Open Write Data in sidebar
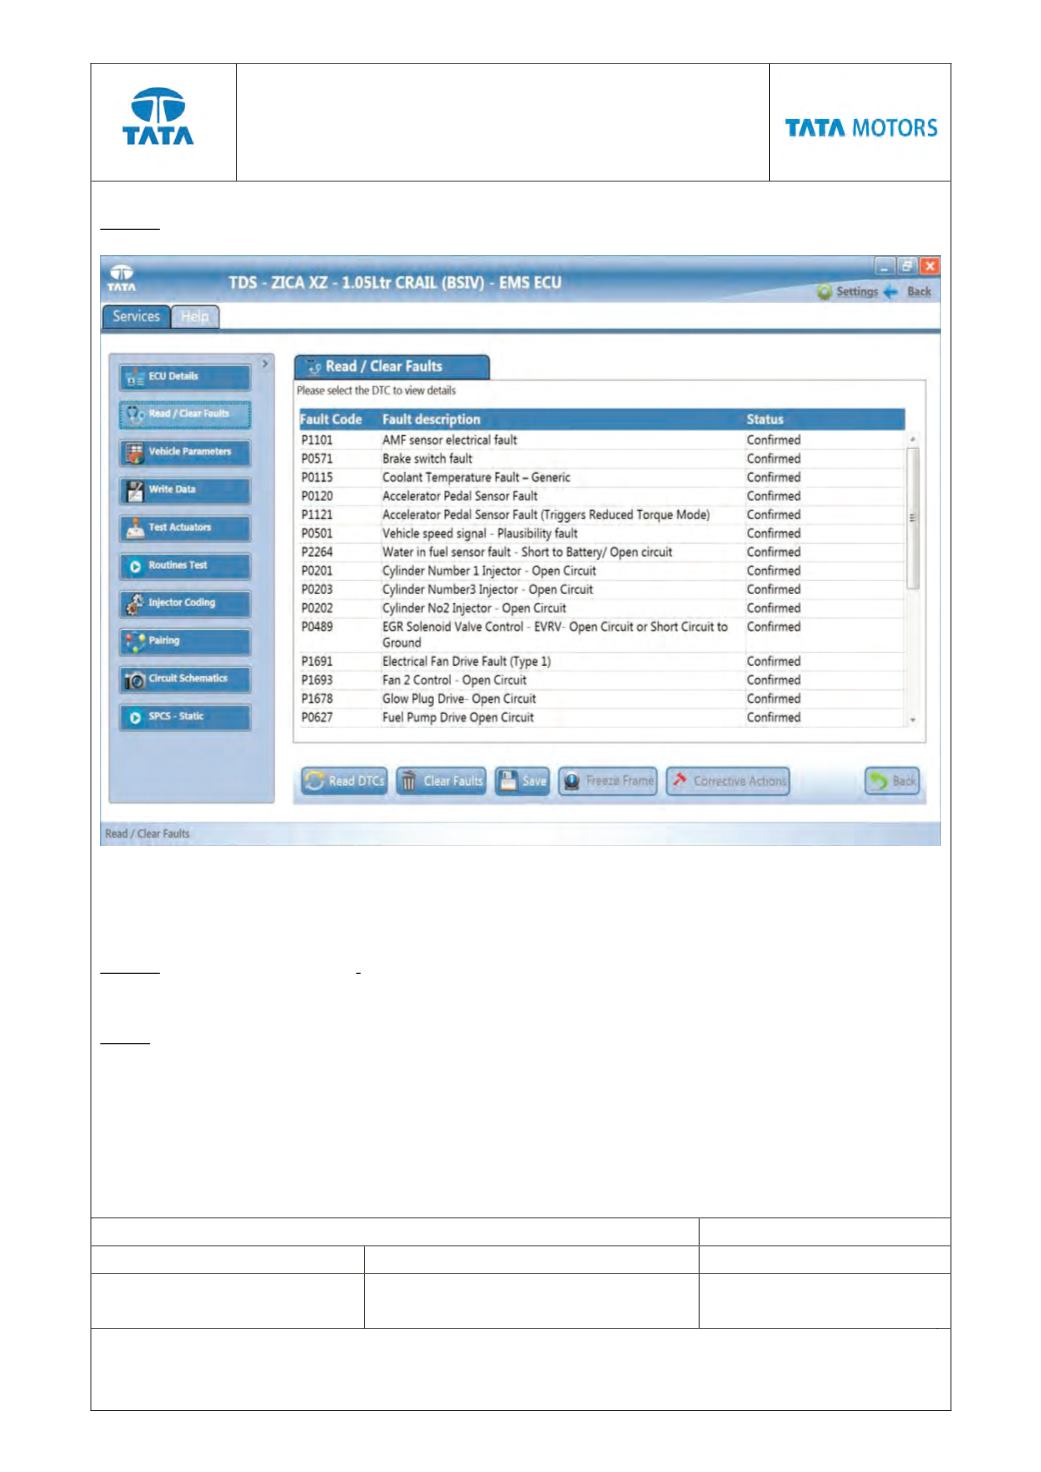 (184, 490)
